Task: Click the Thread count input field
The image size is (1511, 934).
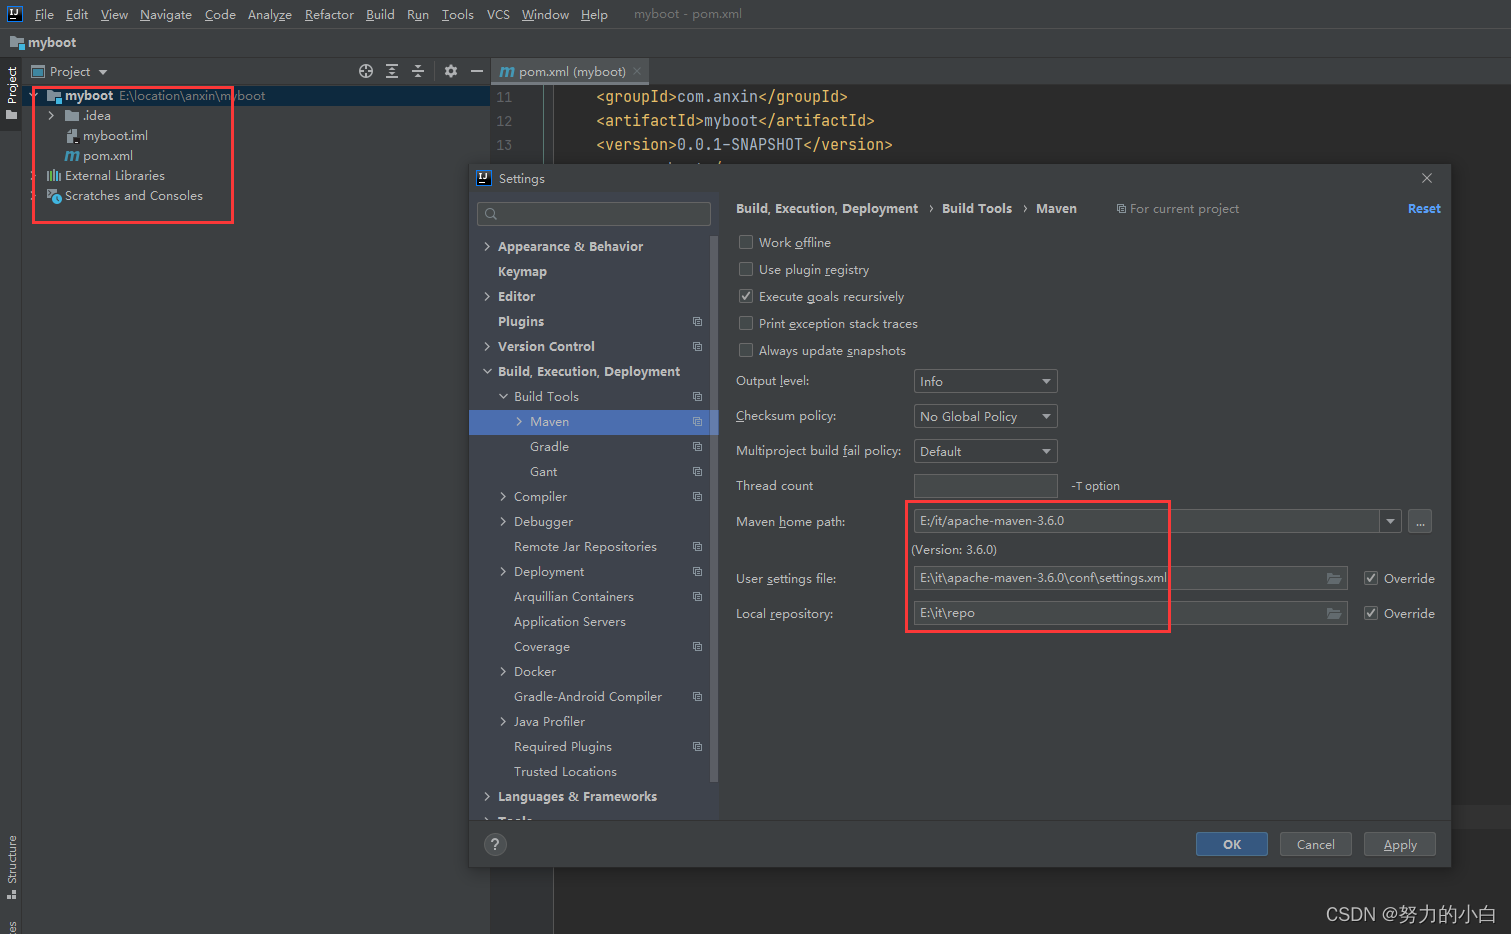Action: pyautogui.click(x=985, y=486)
